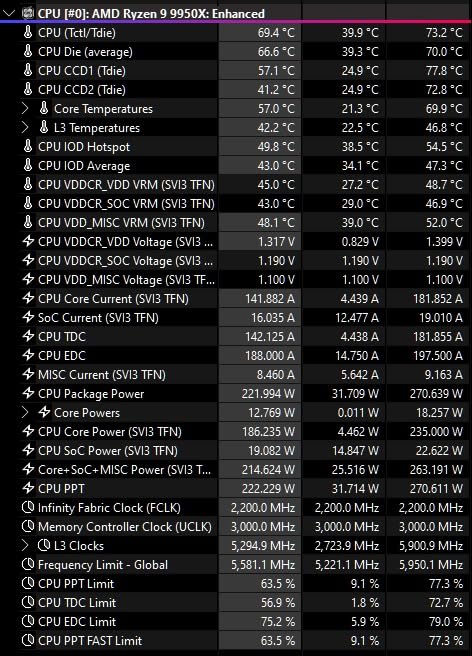The image size is (472, 656).
Task: Click clock icon beside Memory Controller Clock (UCLK)
Action: [28, 526]
